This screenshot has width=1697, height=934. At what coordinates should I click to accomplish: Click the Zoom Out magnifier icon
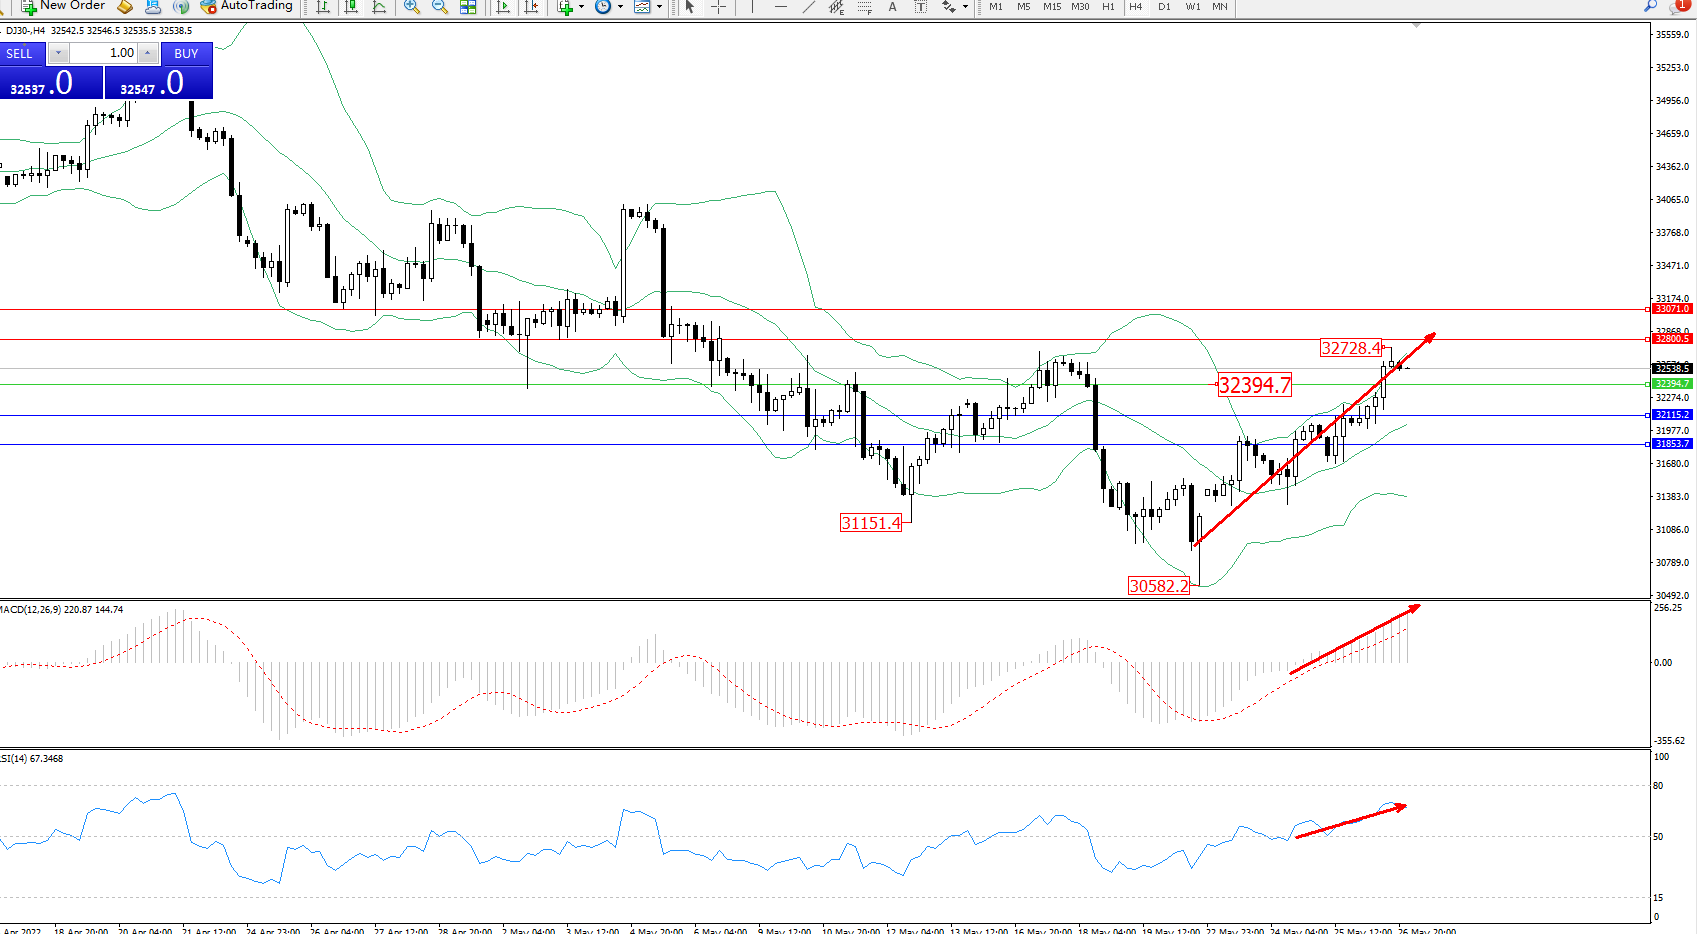point(439,7)
